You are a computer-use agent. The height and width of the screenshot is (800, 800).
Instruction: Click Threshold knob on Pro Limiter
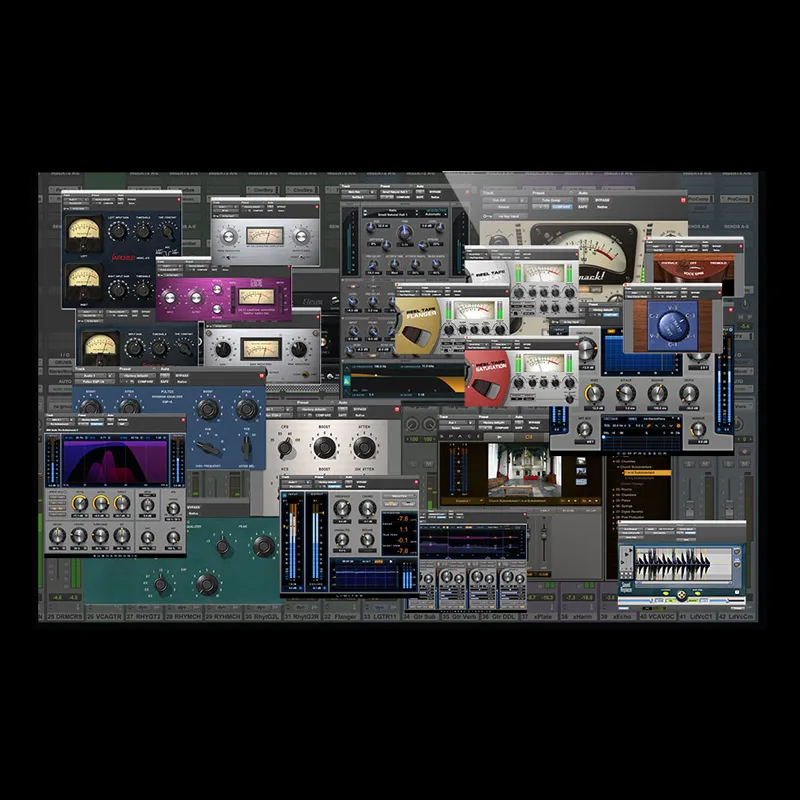342,509
